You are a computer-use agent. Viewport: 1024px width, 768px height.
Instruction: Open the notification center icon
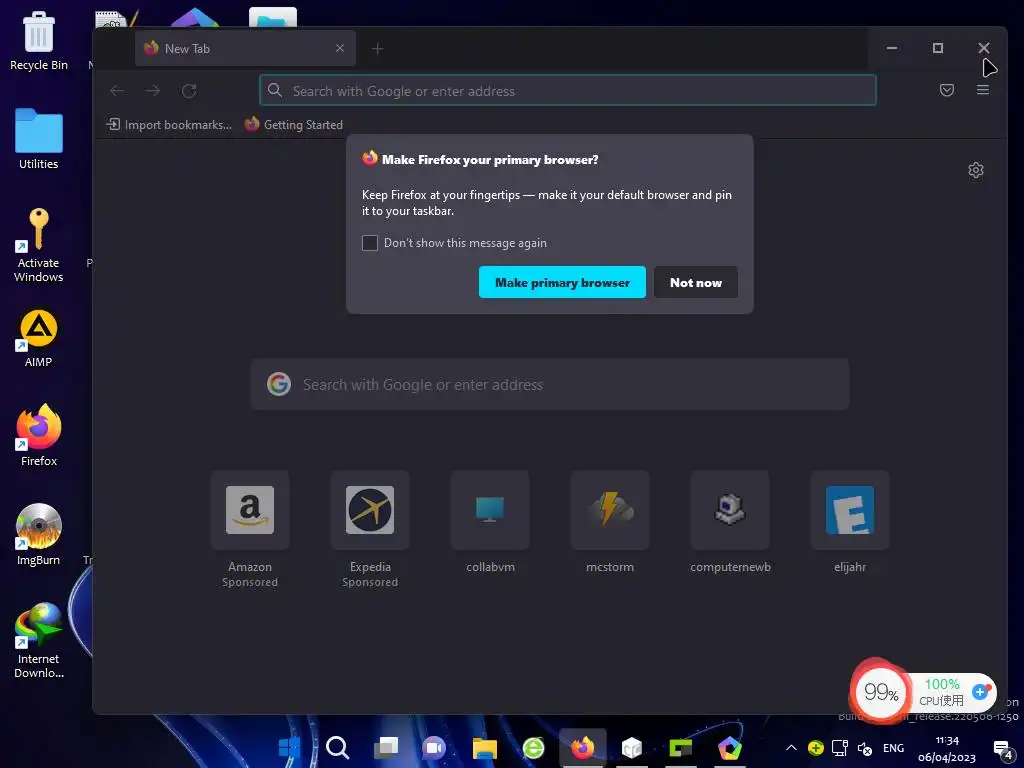click(x=1002, y=749)
